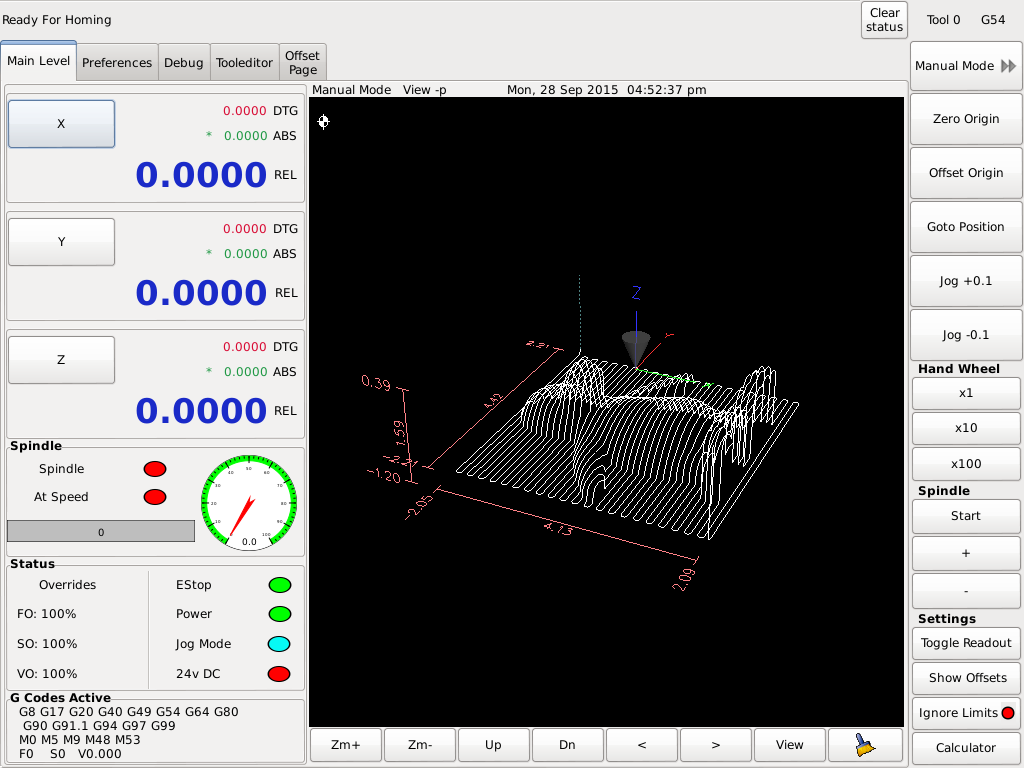Open the Calculator
1024x768 pixels.
(x=967, y=748)
